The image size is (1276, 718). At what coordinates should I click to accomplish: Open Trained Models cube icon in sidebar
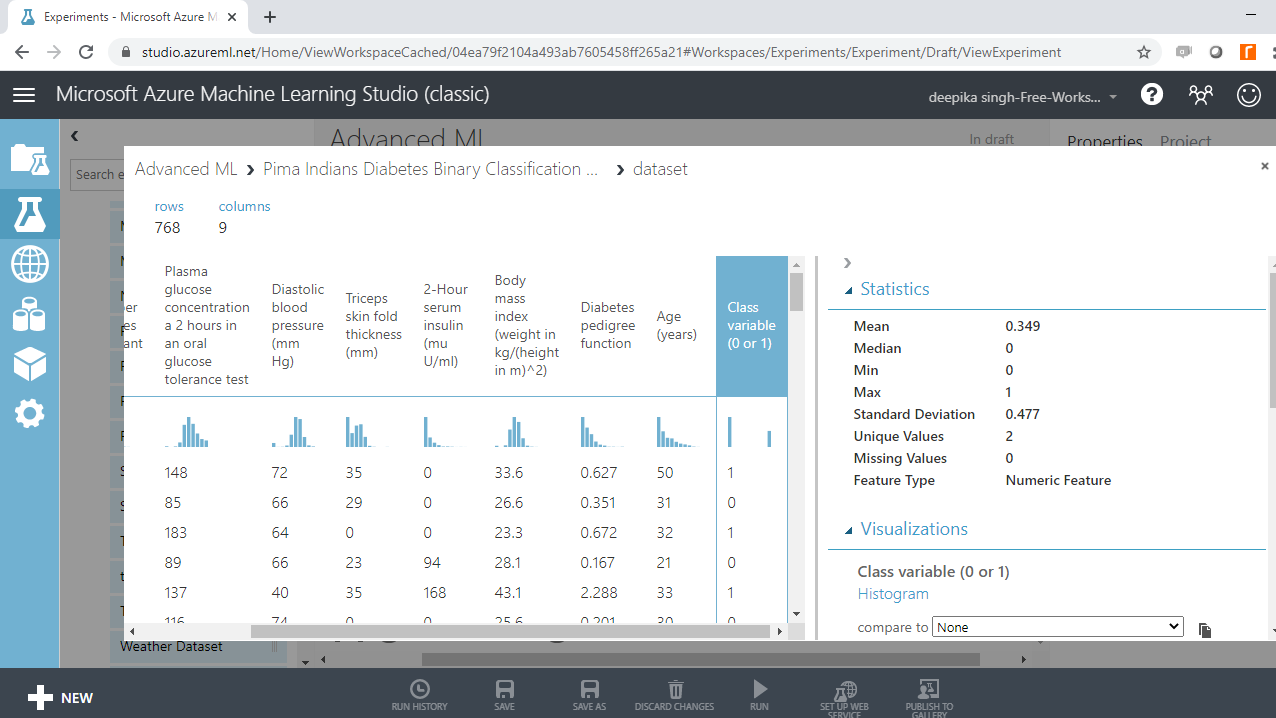[29, 364]
